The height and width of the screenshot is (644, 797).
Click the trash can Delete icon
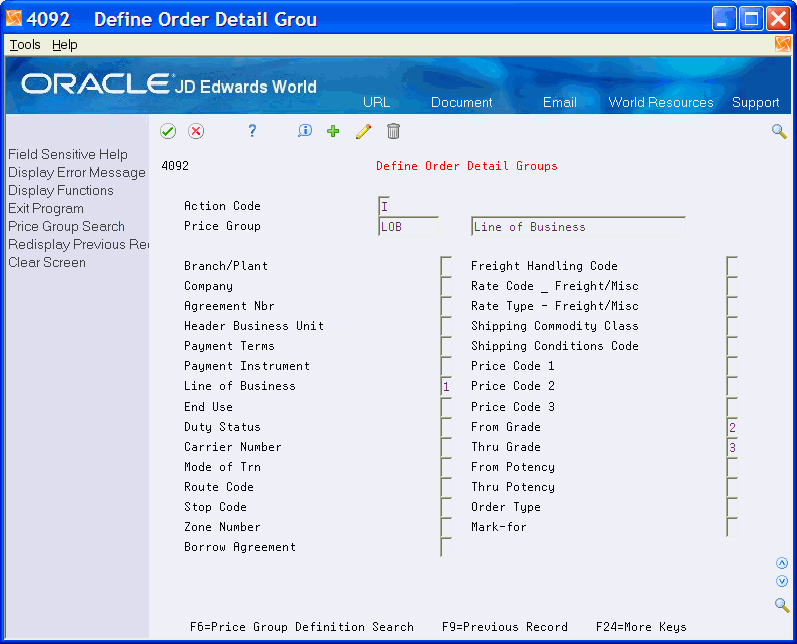coord(393,131)
